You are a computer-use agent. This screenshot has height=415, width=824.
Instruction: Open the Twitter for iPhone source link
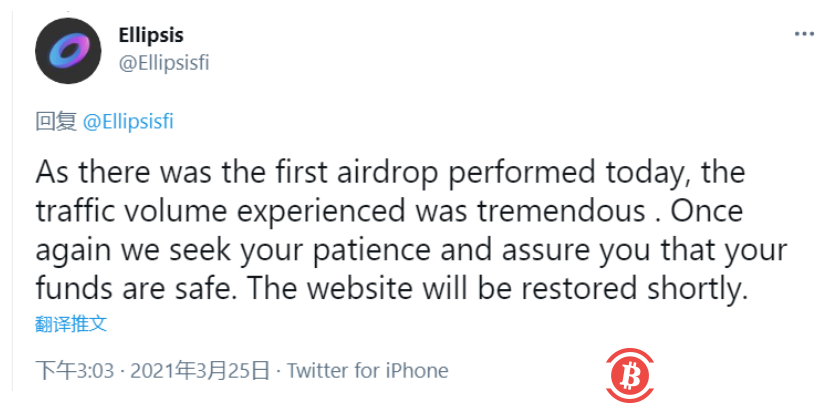(x=367, y=371)
